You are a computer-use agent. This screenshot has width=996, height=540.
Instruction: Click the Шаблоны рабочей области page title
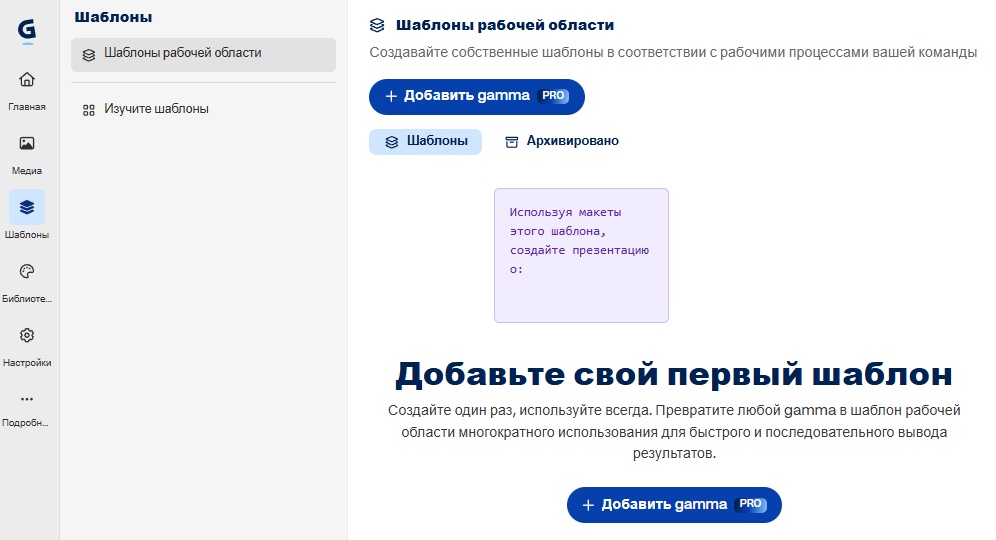(x=505, y=25)
